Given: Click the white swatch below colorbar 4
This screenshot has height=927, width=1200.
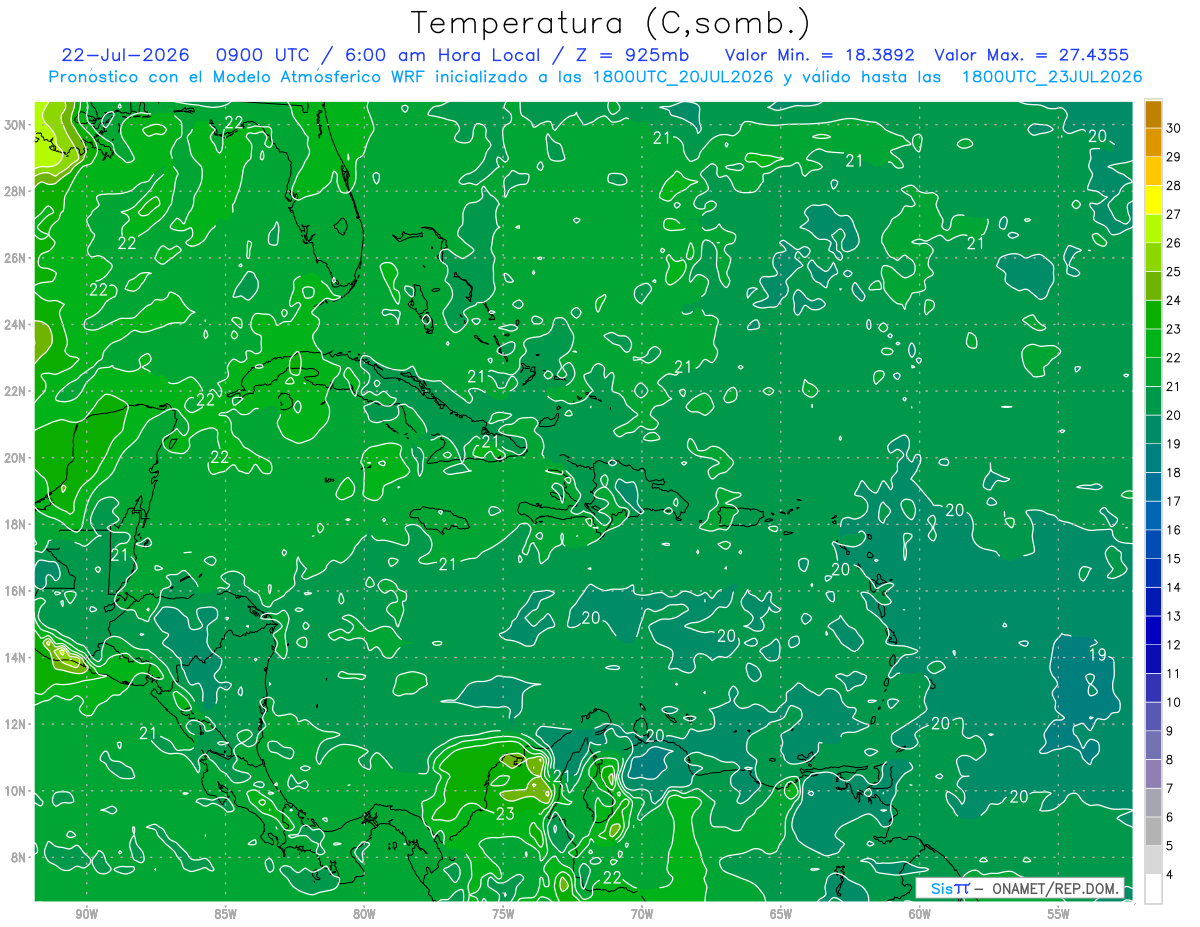Looking at the screenshot, I should click(1153, 889).
